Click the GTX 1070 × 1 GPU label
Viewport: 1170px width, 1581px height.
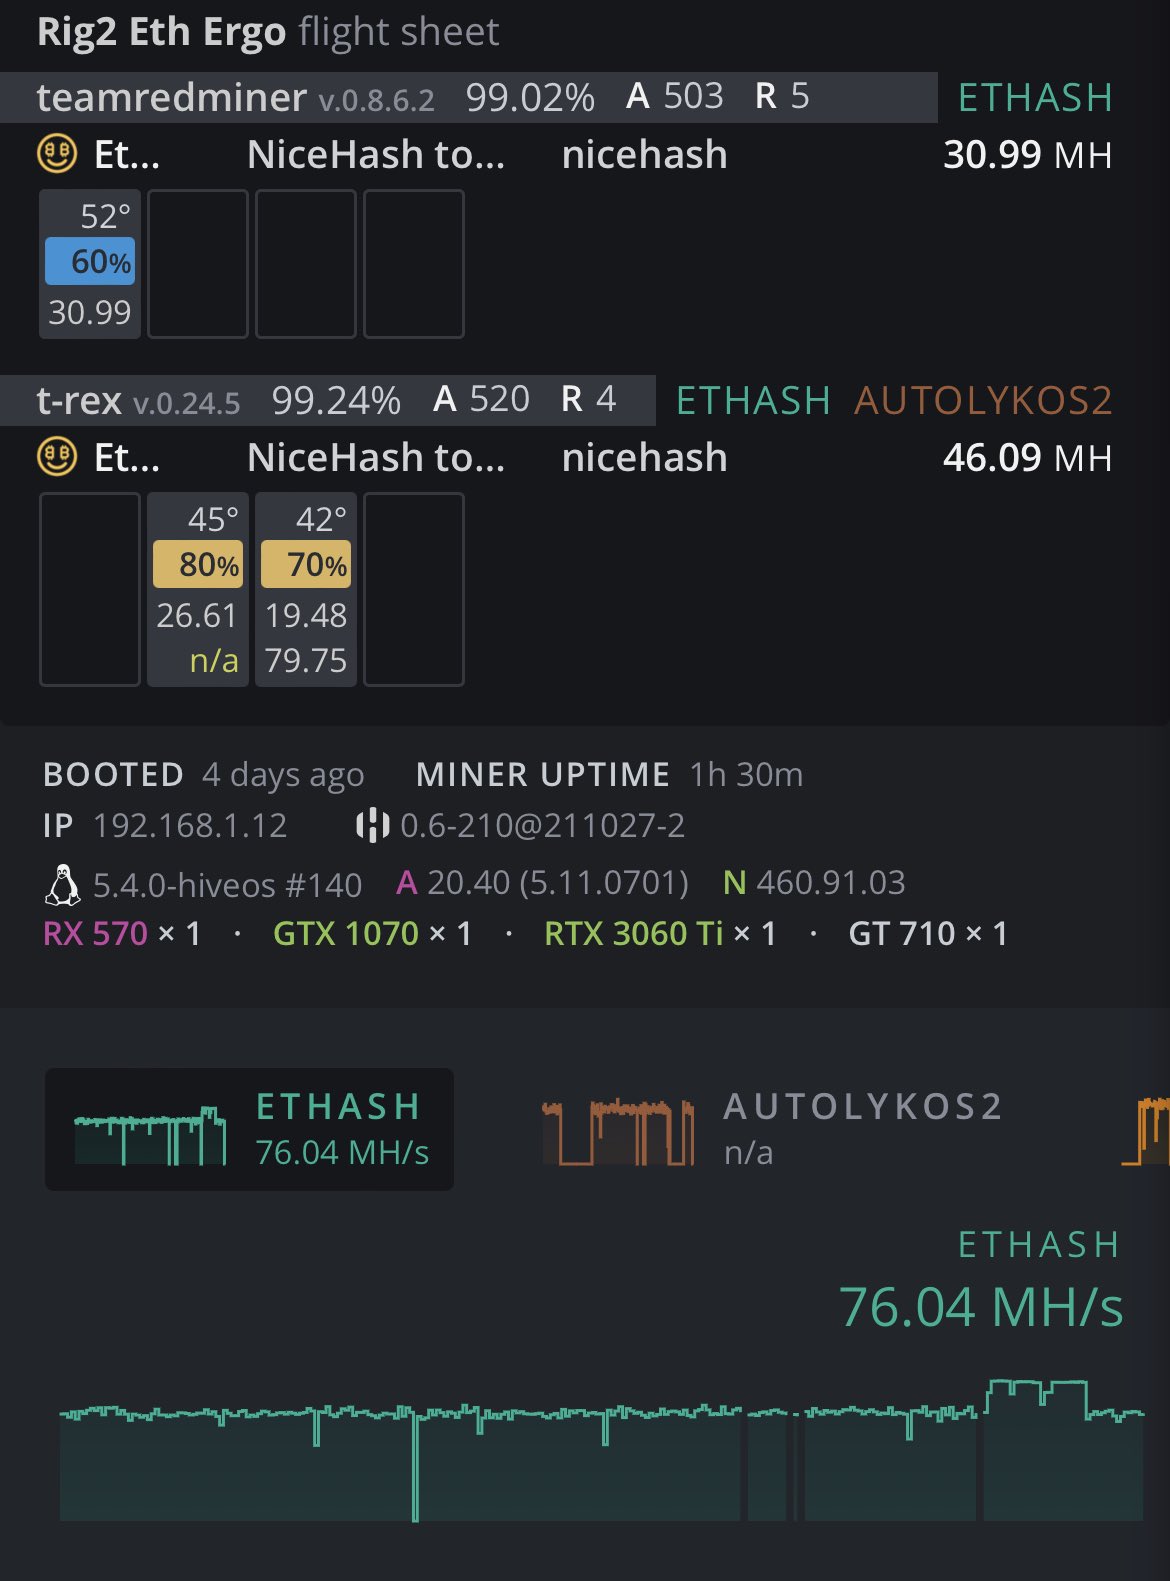pos(372,933)
